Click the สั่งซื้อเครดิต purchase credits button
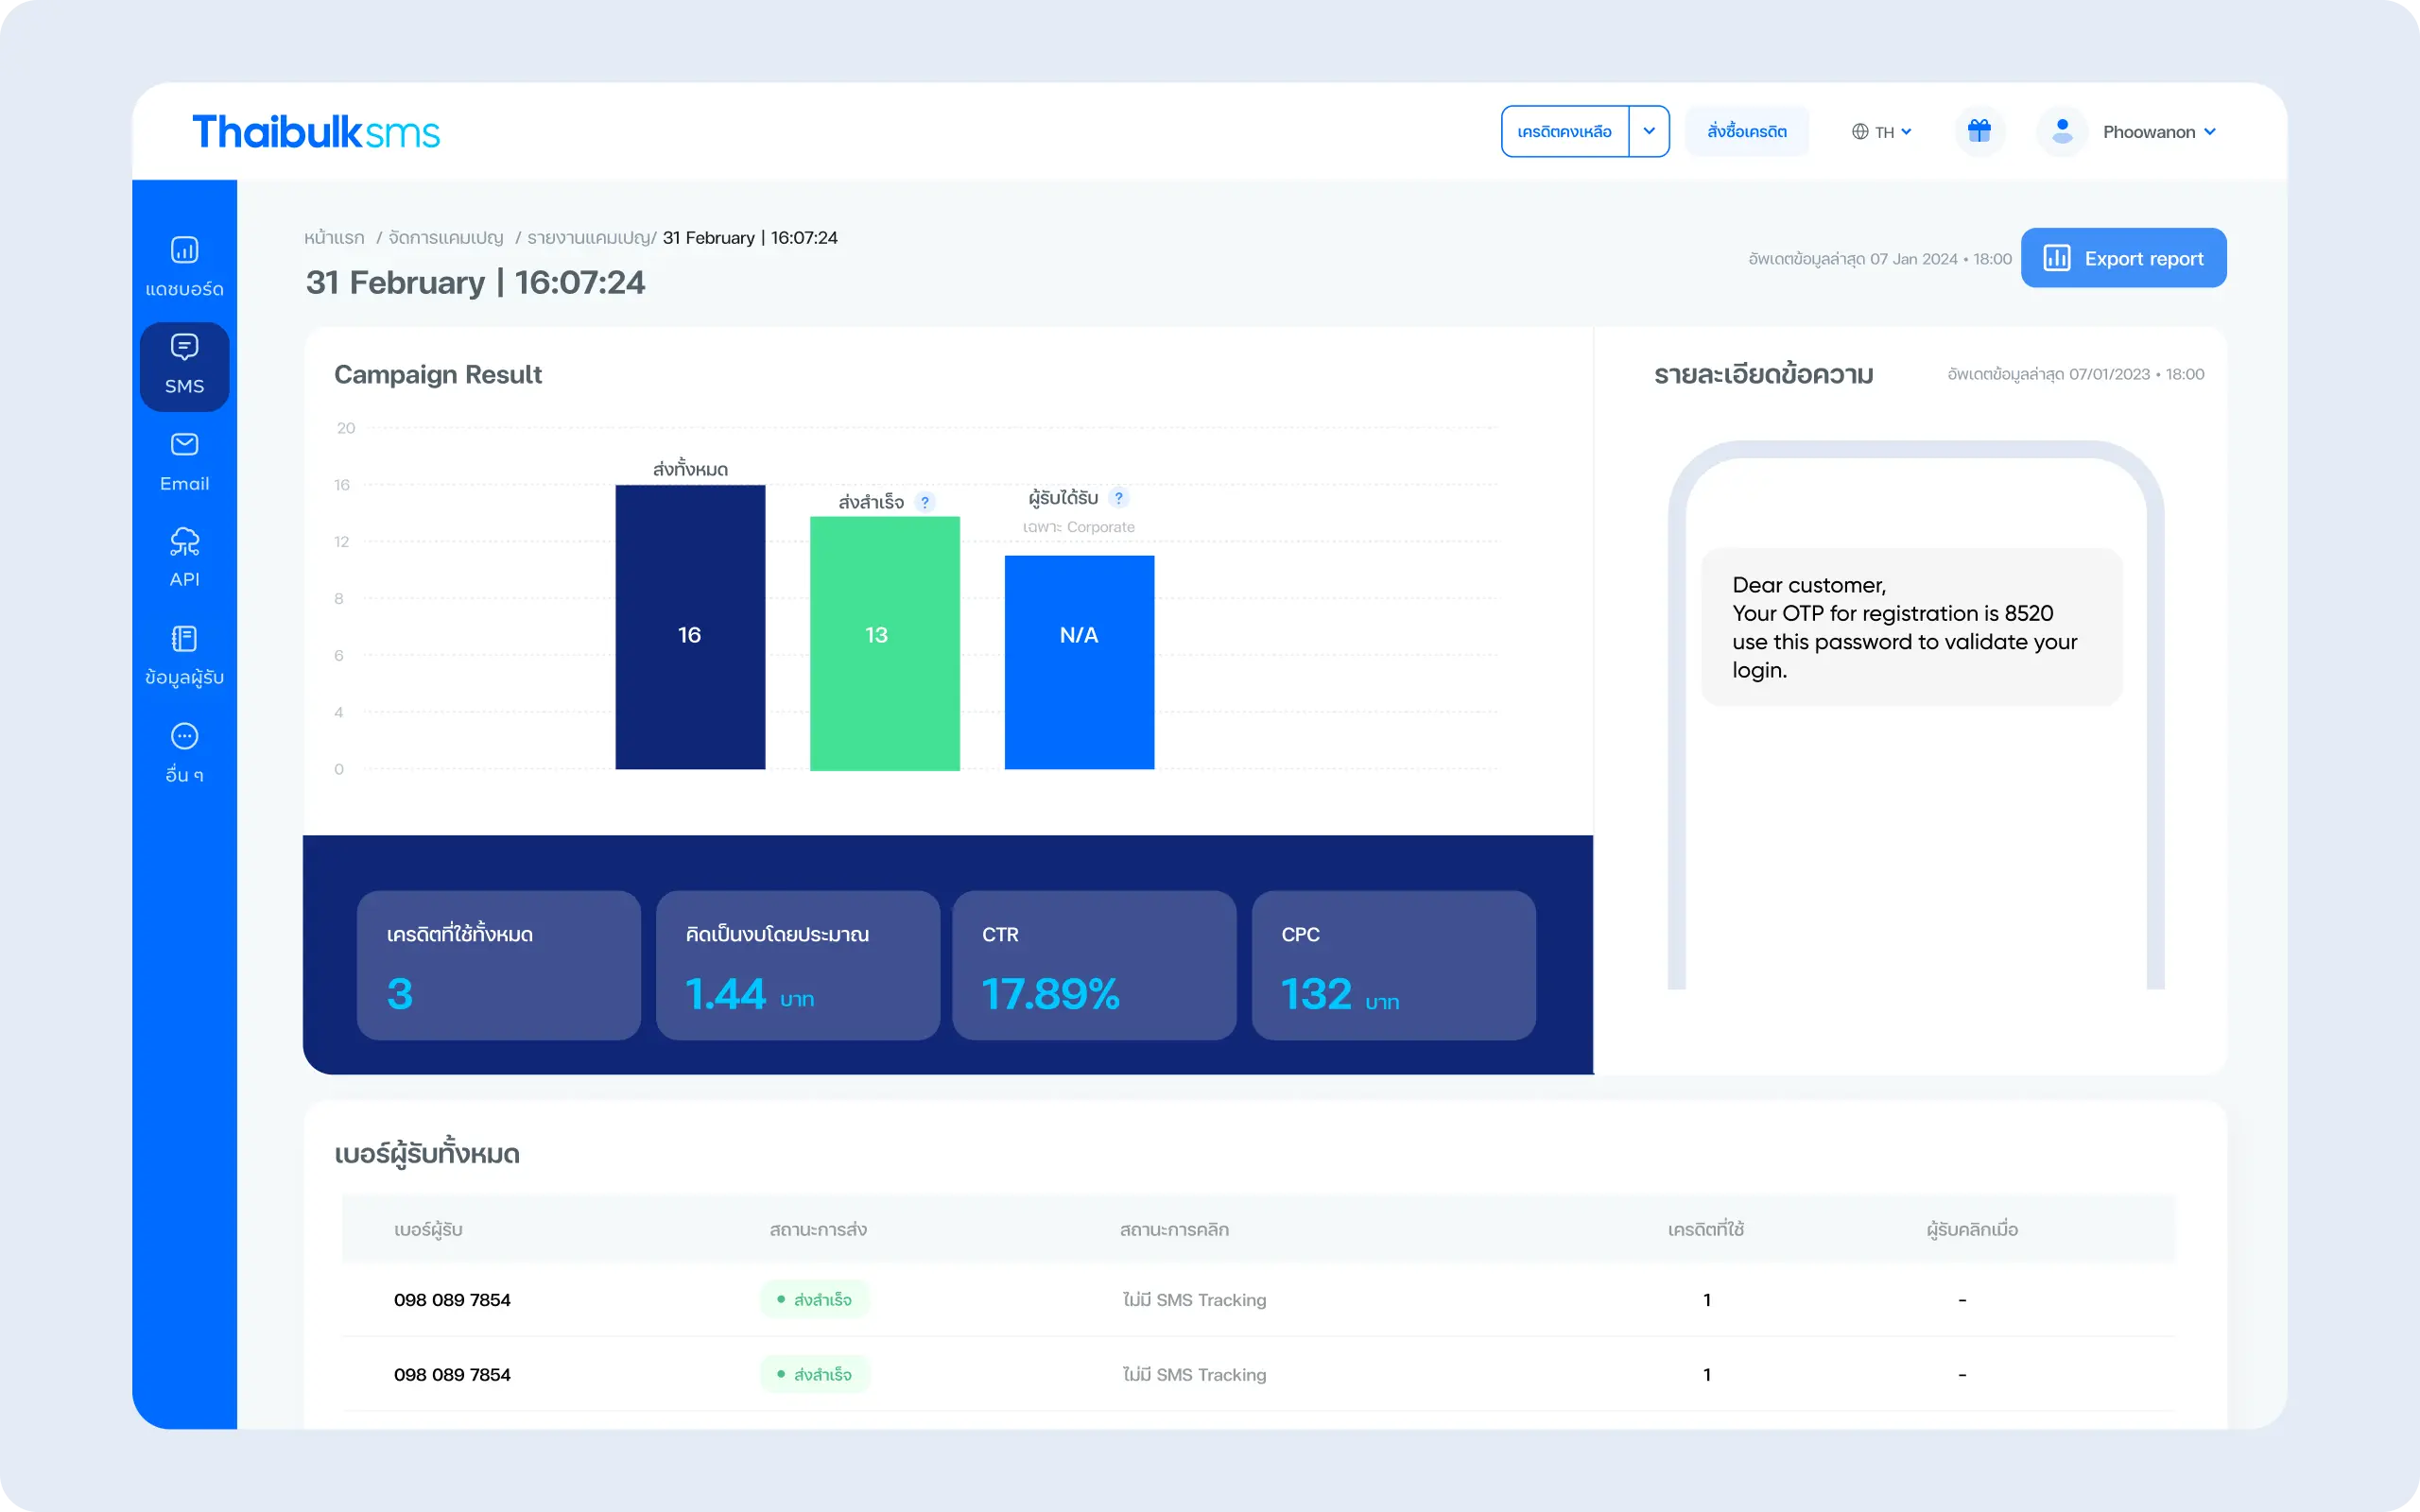This screenshot has height=1512, width=2420. (x=1746, y=131)
